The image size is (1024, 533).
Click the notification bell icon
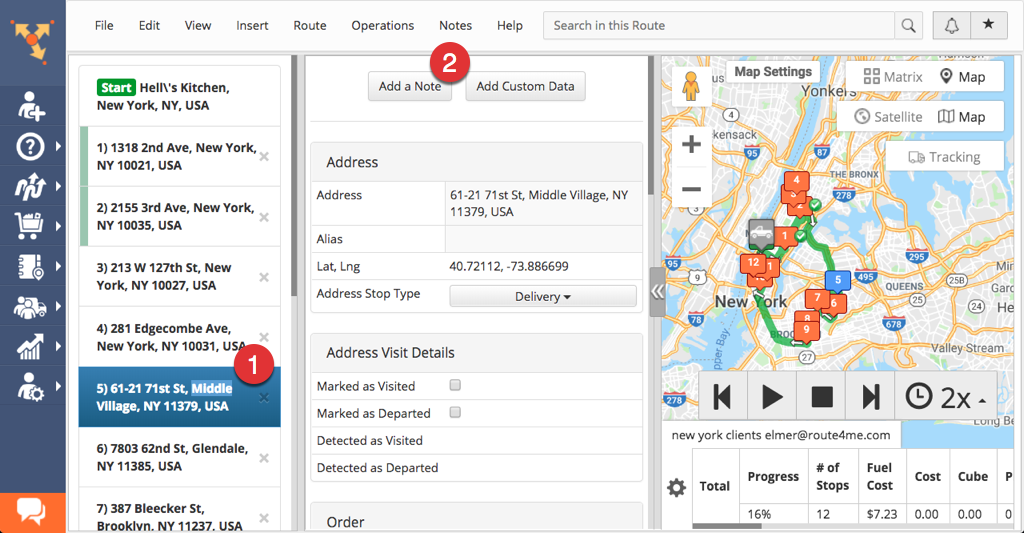pyautogui.click(x=952, y=25)
